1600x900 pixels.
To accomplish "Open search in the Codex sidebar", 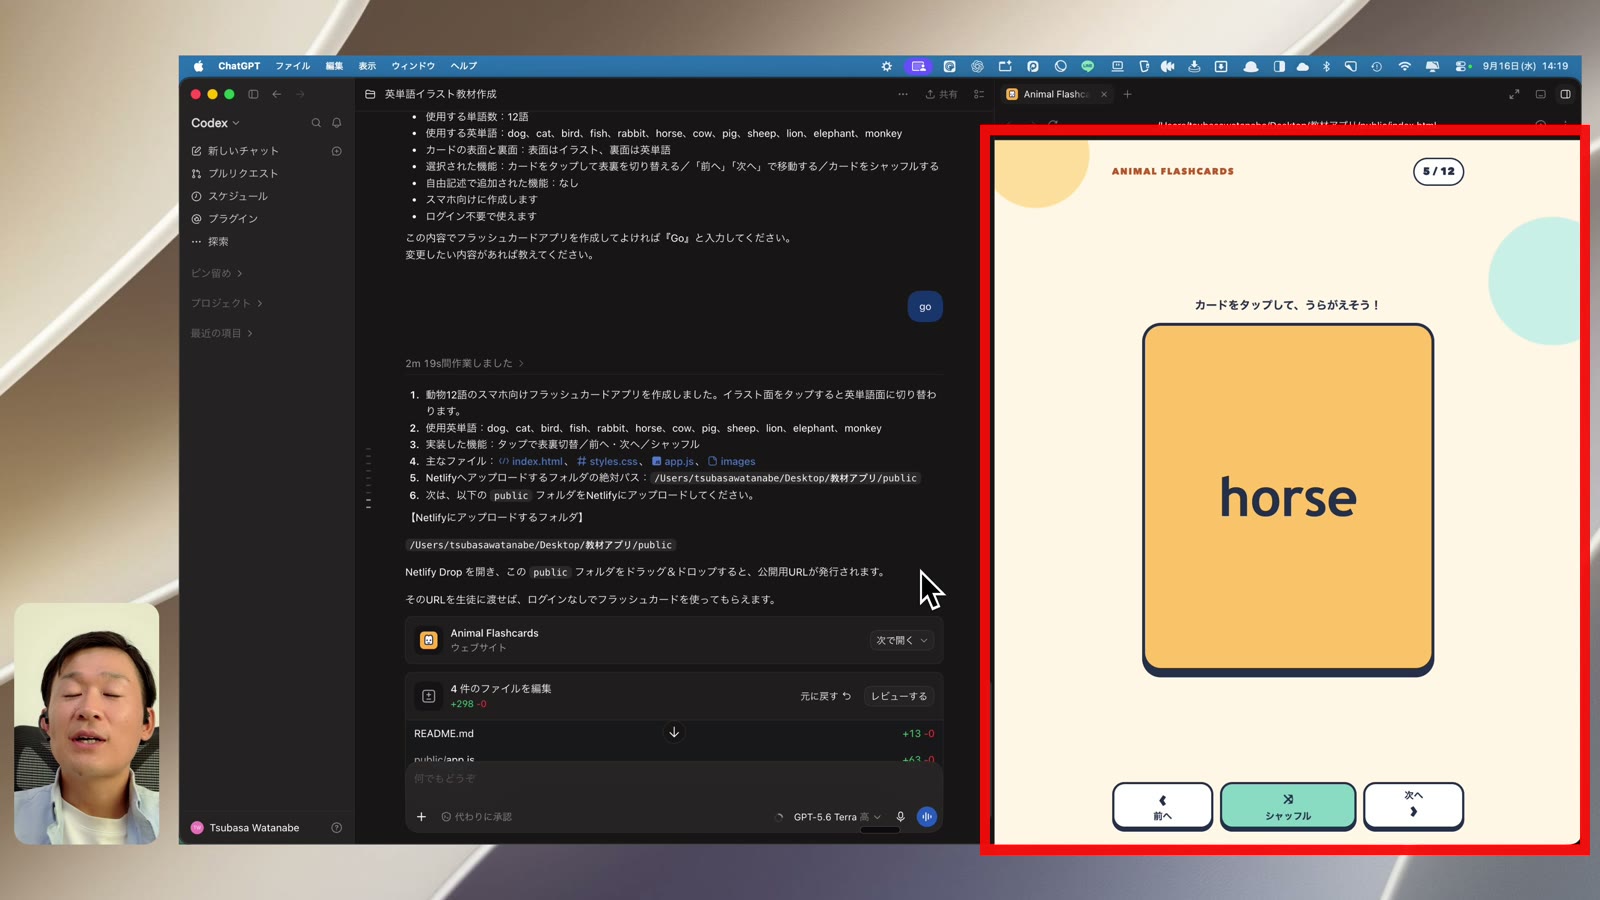I will (x=316, y=123).
